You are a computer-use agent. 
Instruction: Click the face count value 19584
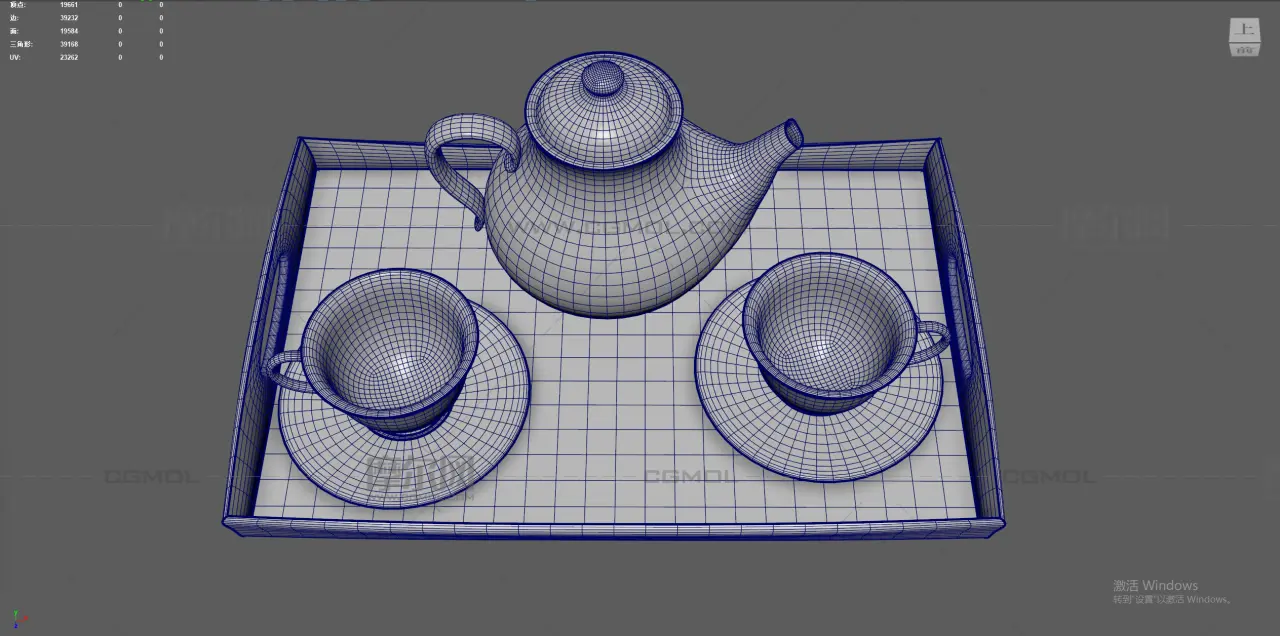[x=69, y=31]
